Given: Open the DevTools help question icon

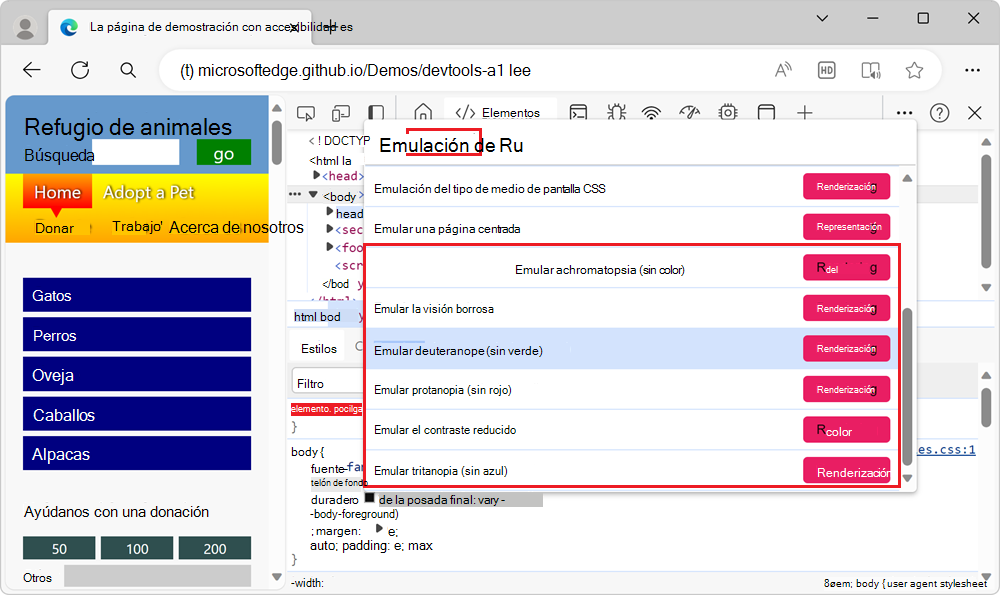Looking at the screenshot, I should click(939, 113).
